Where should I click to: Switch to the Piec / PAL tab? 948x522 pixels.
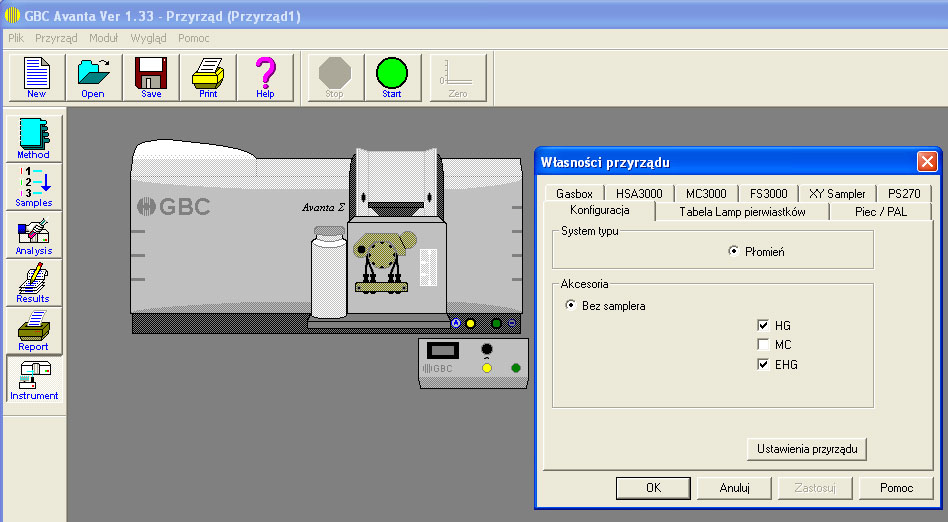coord(881,212)
